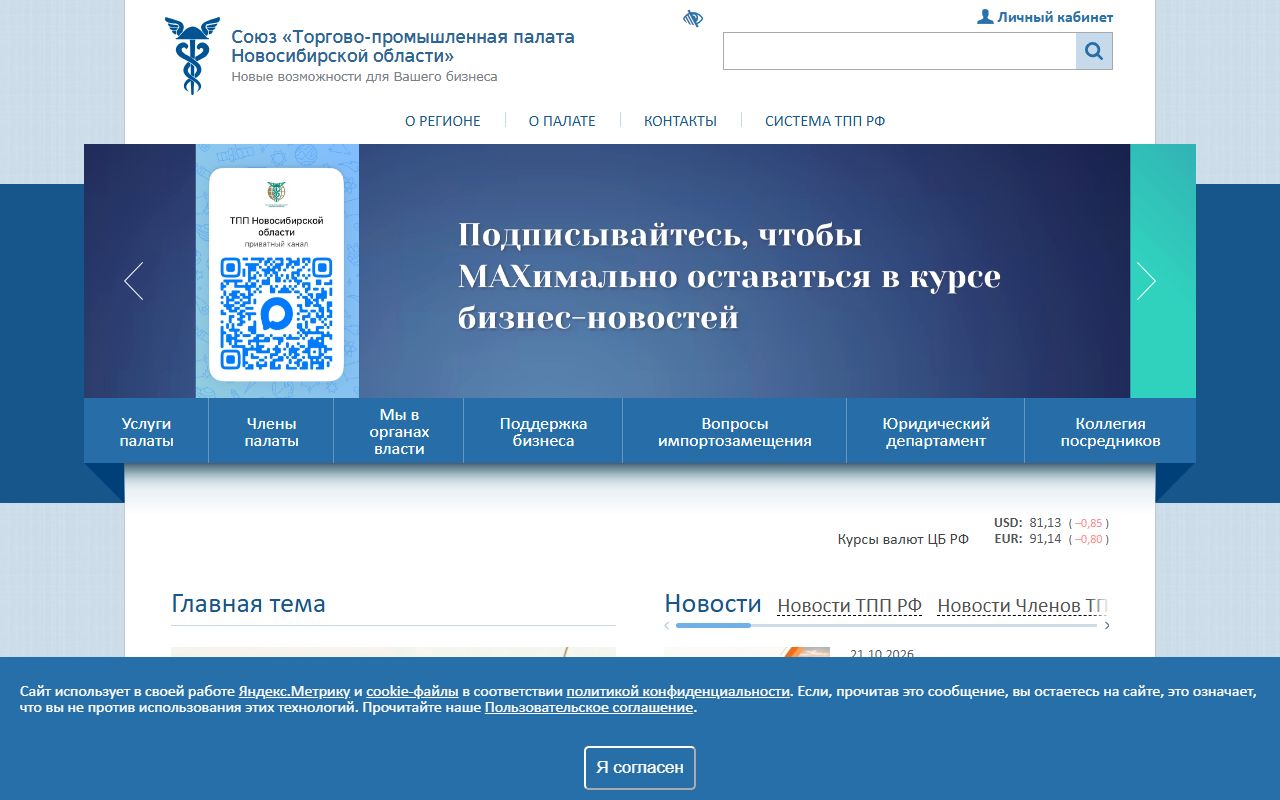Open Услуги палаты section
This screenshot has height=800, width=1280.
147,432
